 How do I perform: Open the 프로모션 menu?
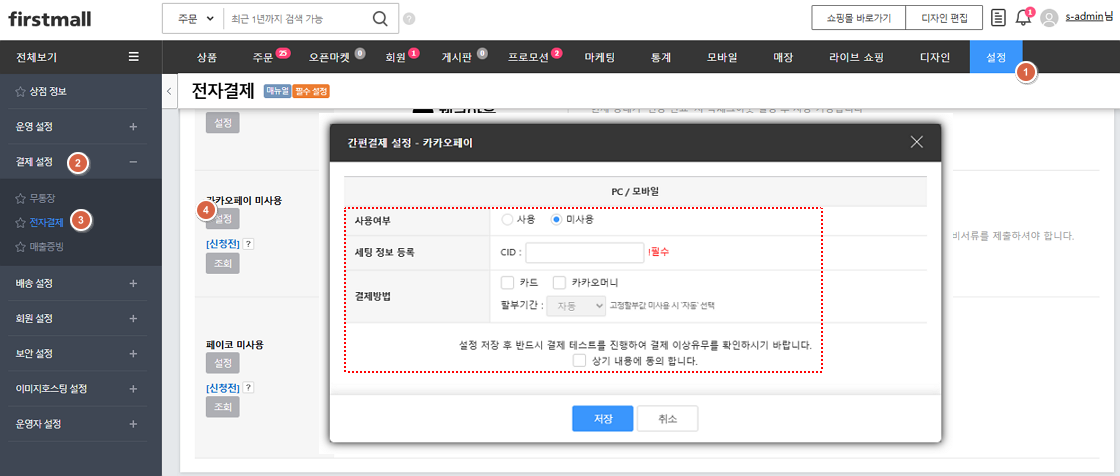click(x=528, y=57)
